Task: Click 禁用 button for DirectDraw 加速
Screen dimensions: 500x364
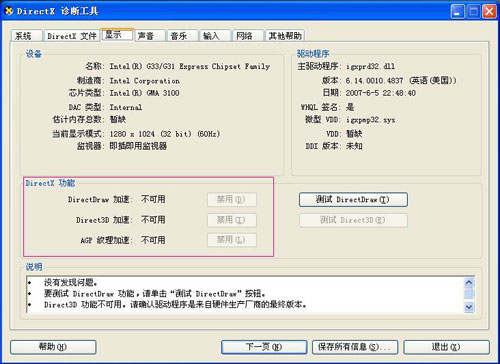Action: coord(232,200)
